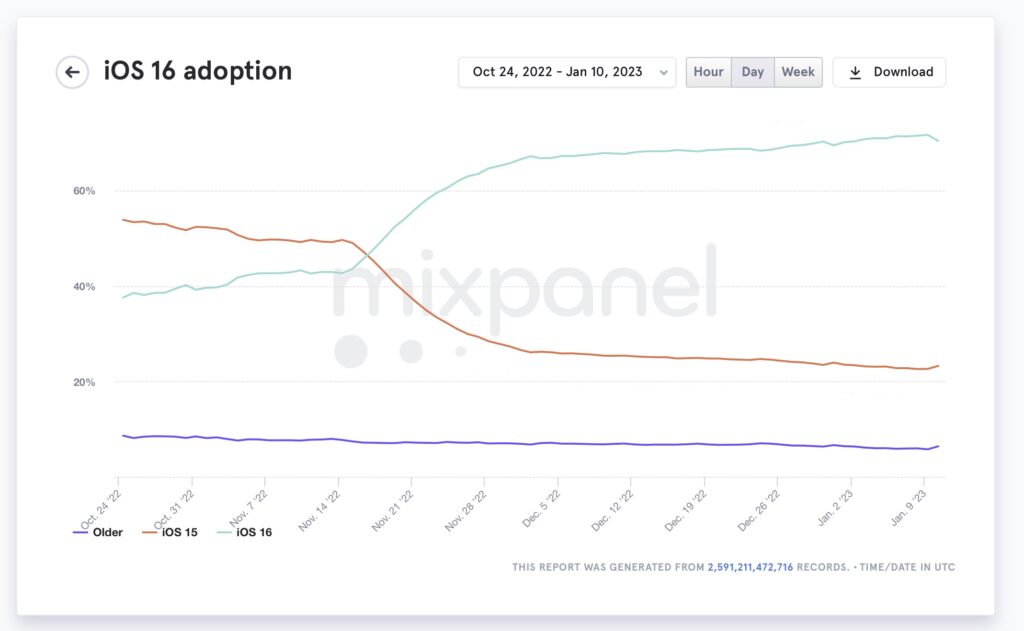This screenshot has height=631, width=1024.
Task: Toggle the Older legend entry
Action: (98, 532)
